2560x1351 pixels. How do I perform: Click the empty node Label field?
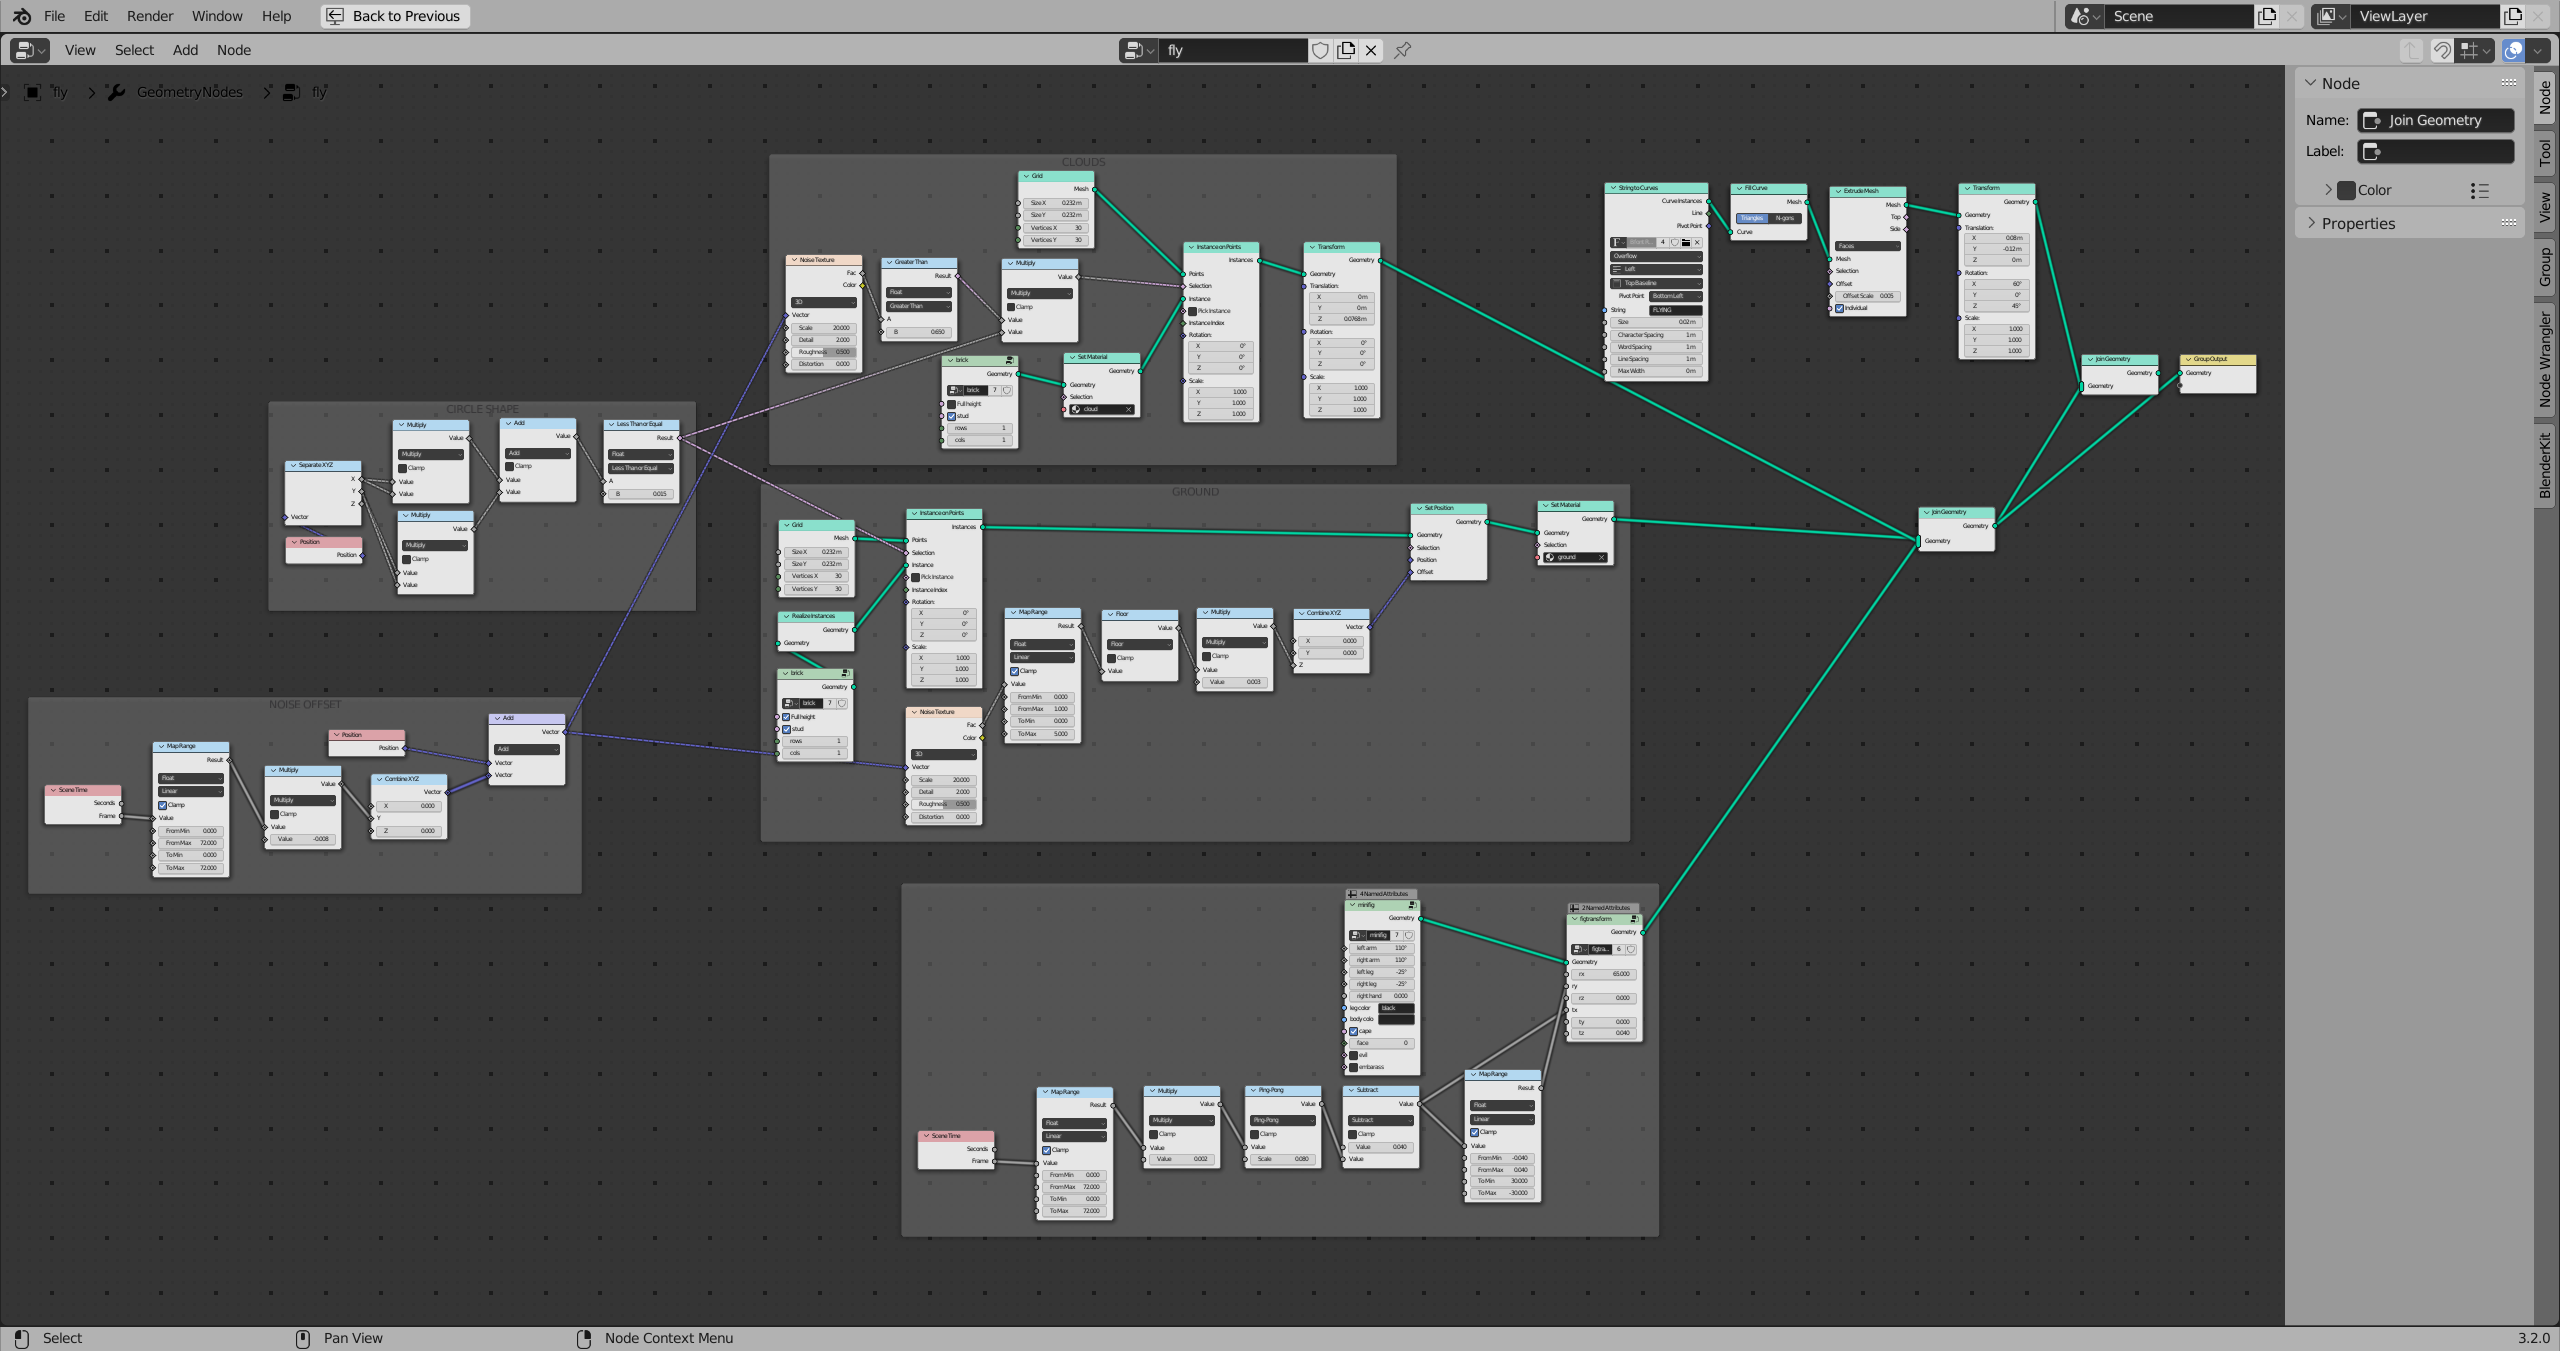click(x=2436, y=151)
